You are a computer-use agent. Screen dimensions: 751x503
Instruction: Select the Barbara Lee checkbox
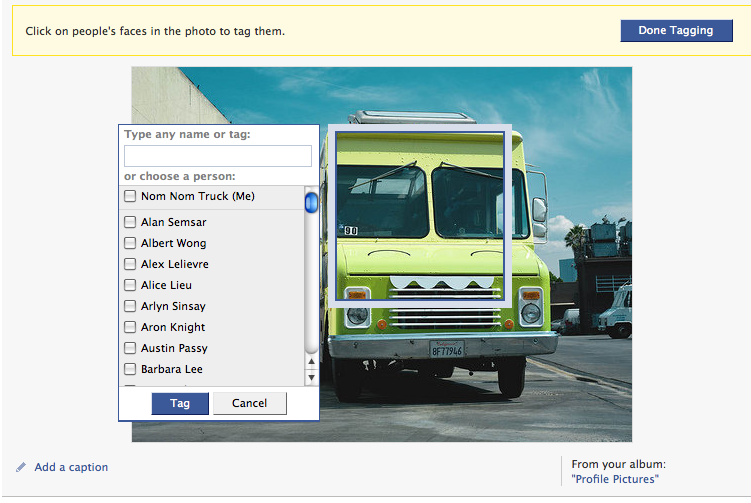tap(130, 369)
